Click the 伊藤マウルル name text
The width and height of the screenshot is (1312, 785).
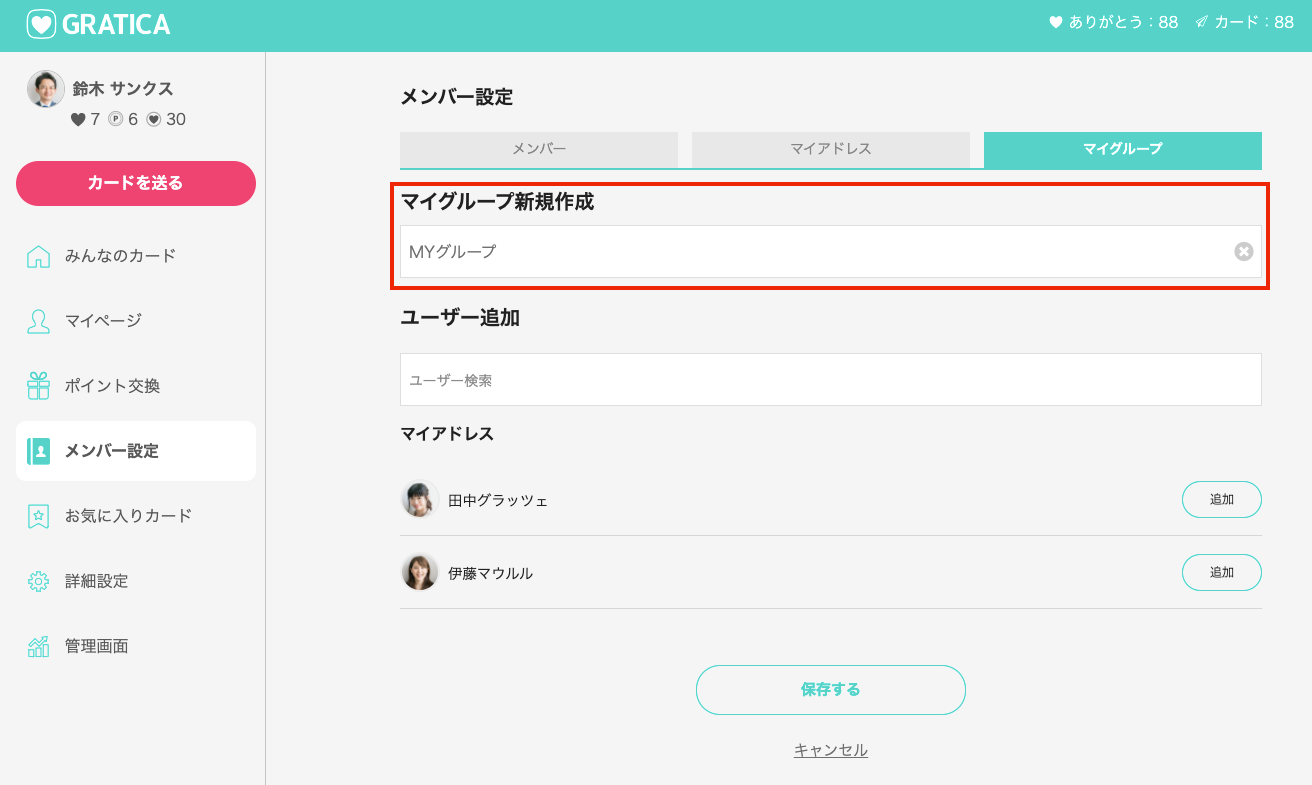(490, 573)
